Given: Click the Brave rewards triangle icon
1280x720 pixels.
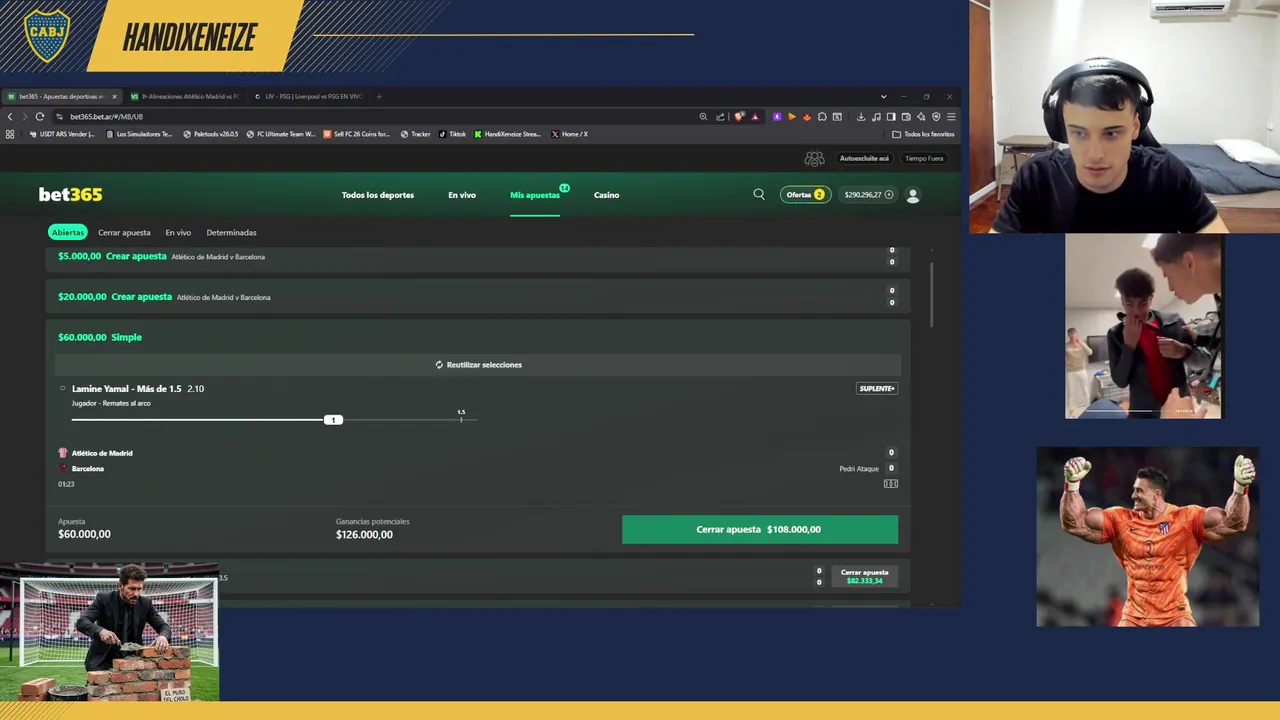Looking at the screenshot, I should 755,117.
